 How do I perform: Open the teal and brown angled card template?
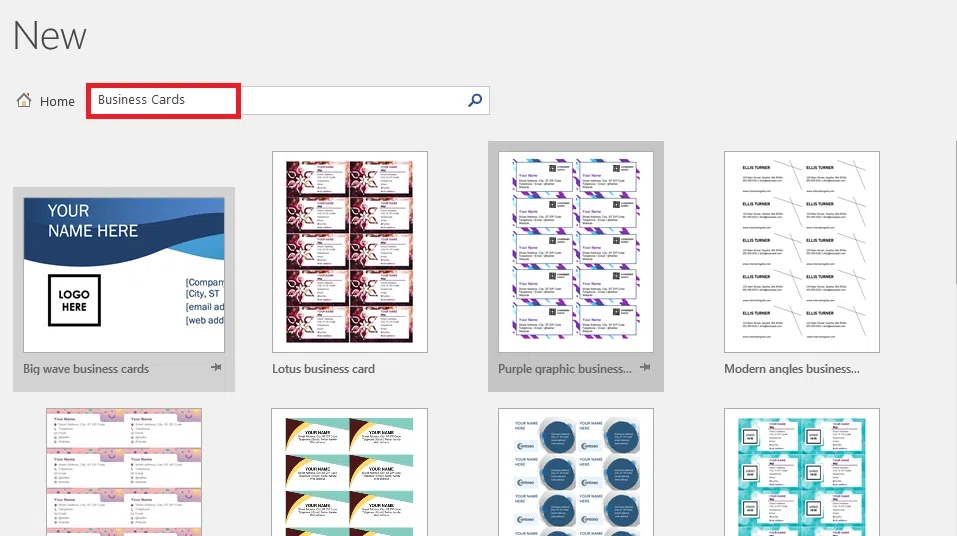coord(350,472)
